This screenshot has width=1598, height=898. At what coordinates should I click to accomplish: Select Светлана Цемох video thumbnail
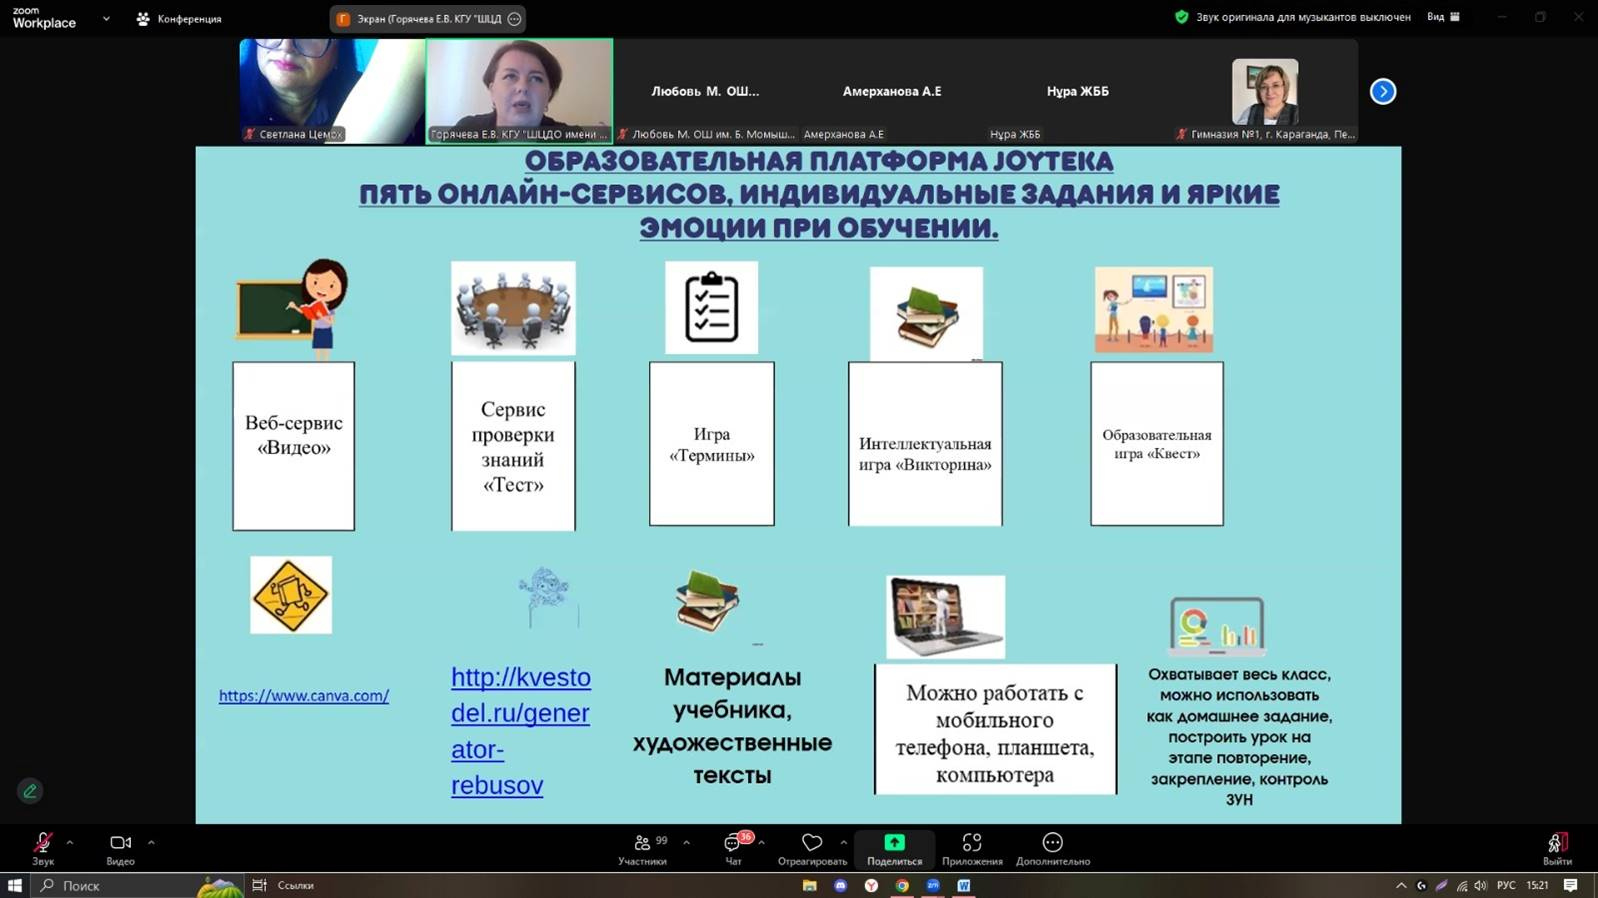pos(332,91)
